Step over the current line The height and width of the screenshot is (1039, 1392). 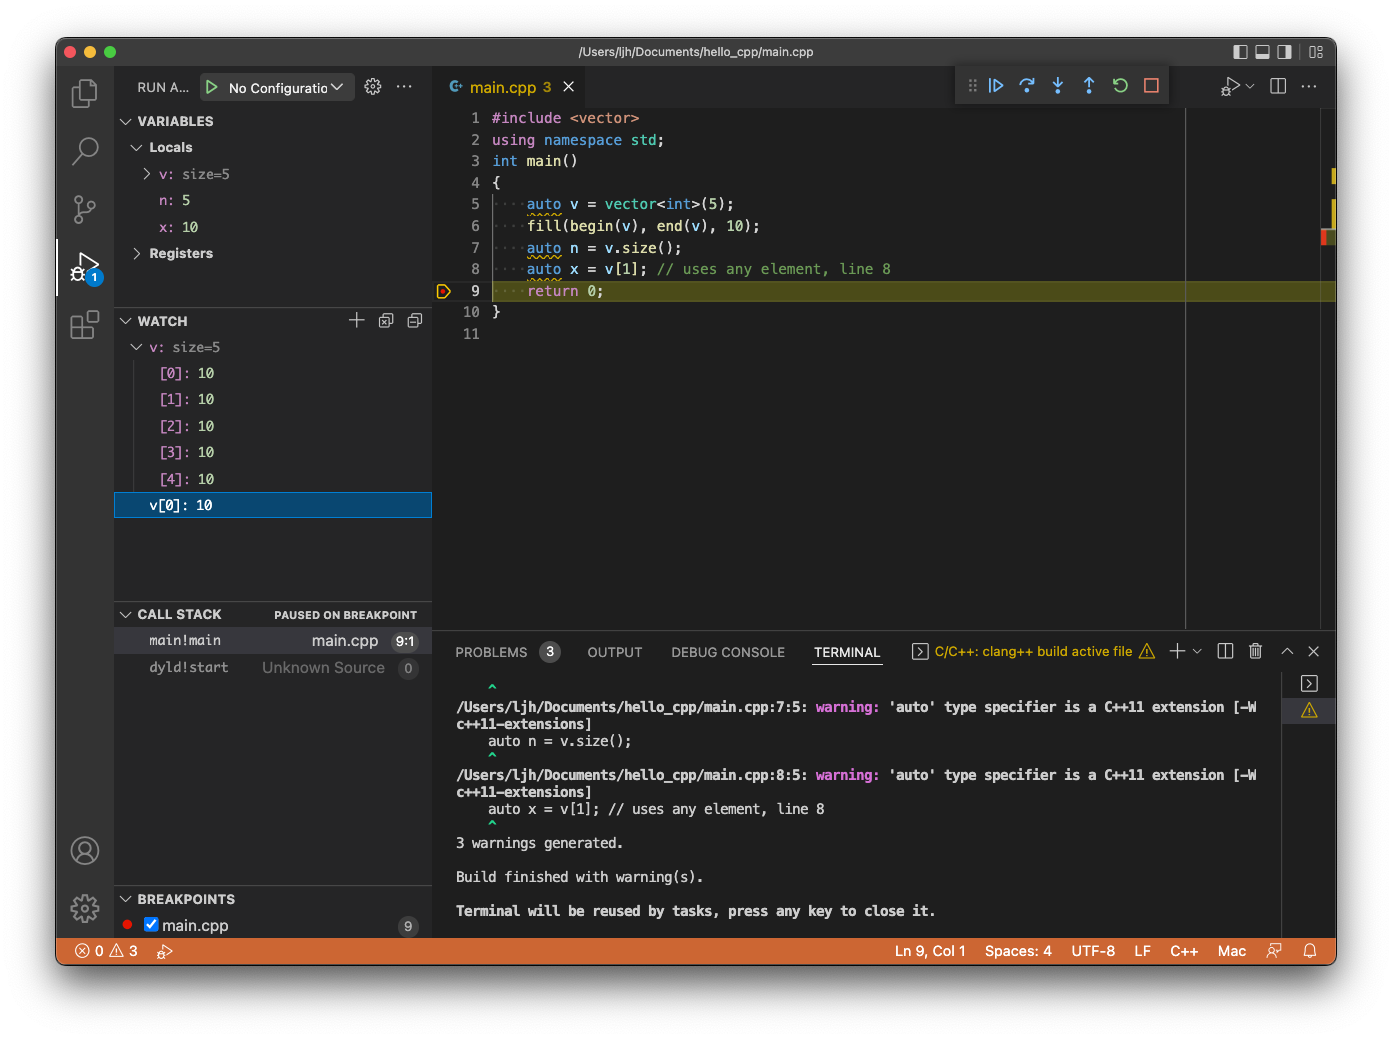click(1027, 86)
